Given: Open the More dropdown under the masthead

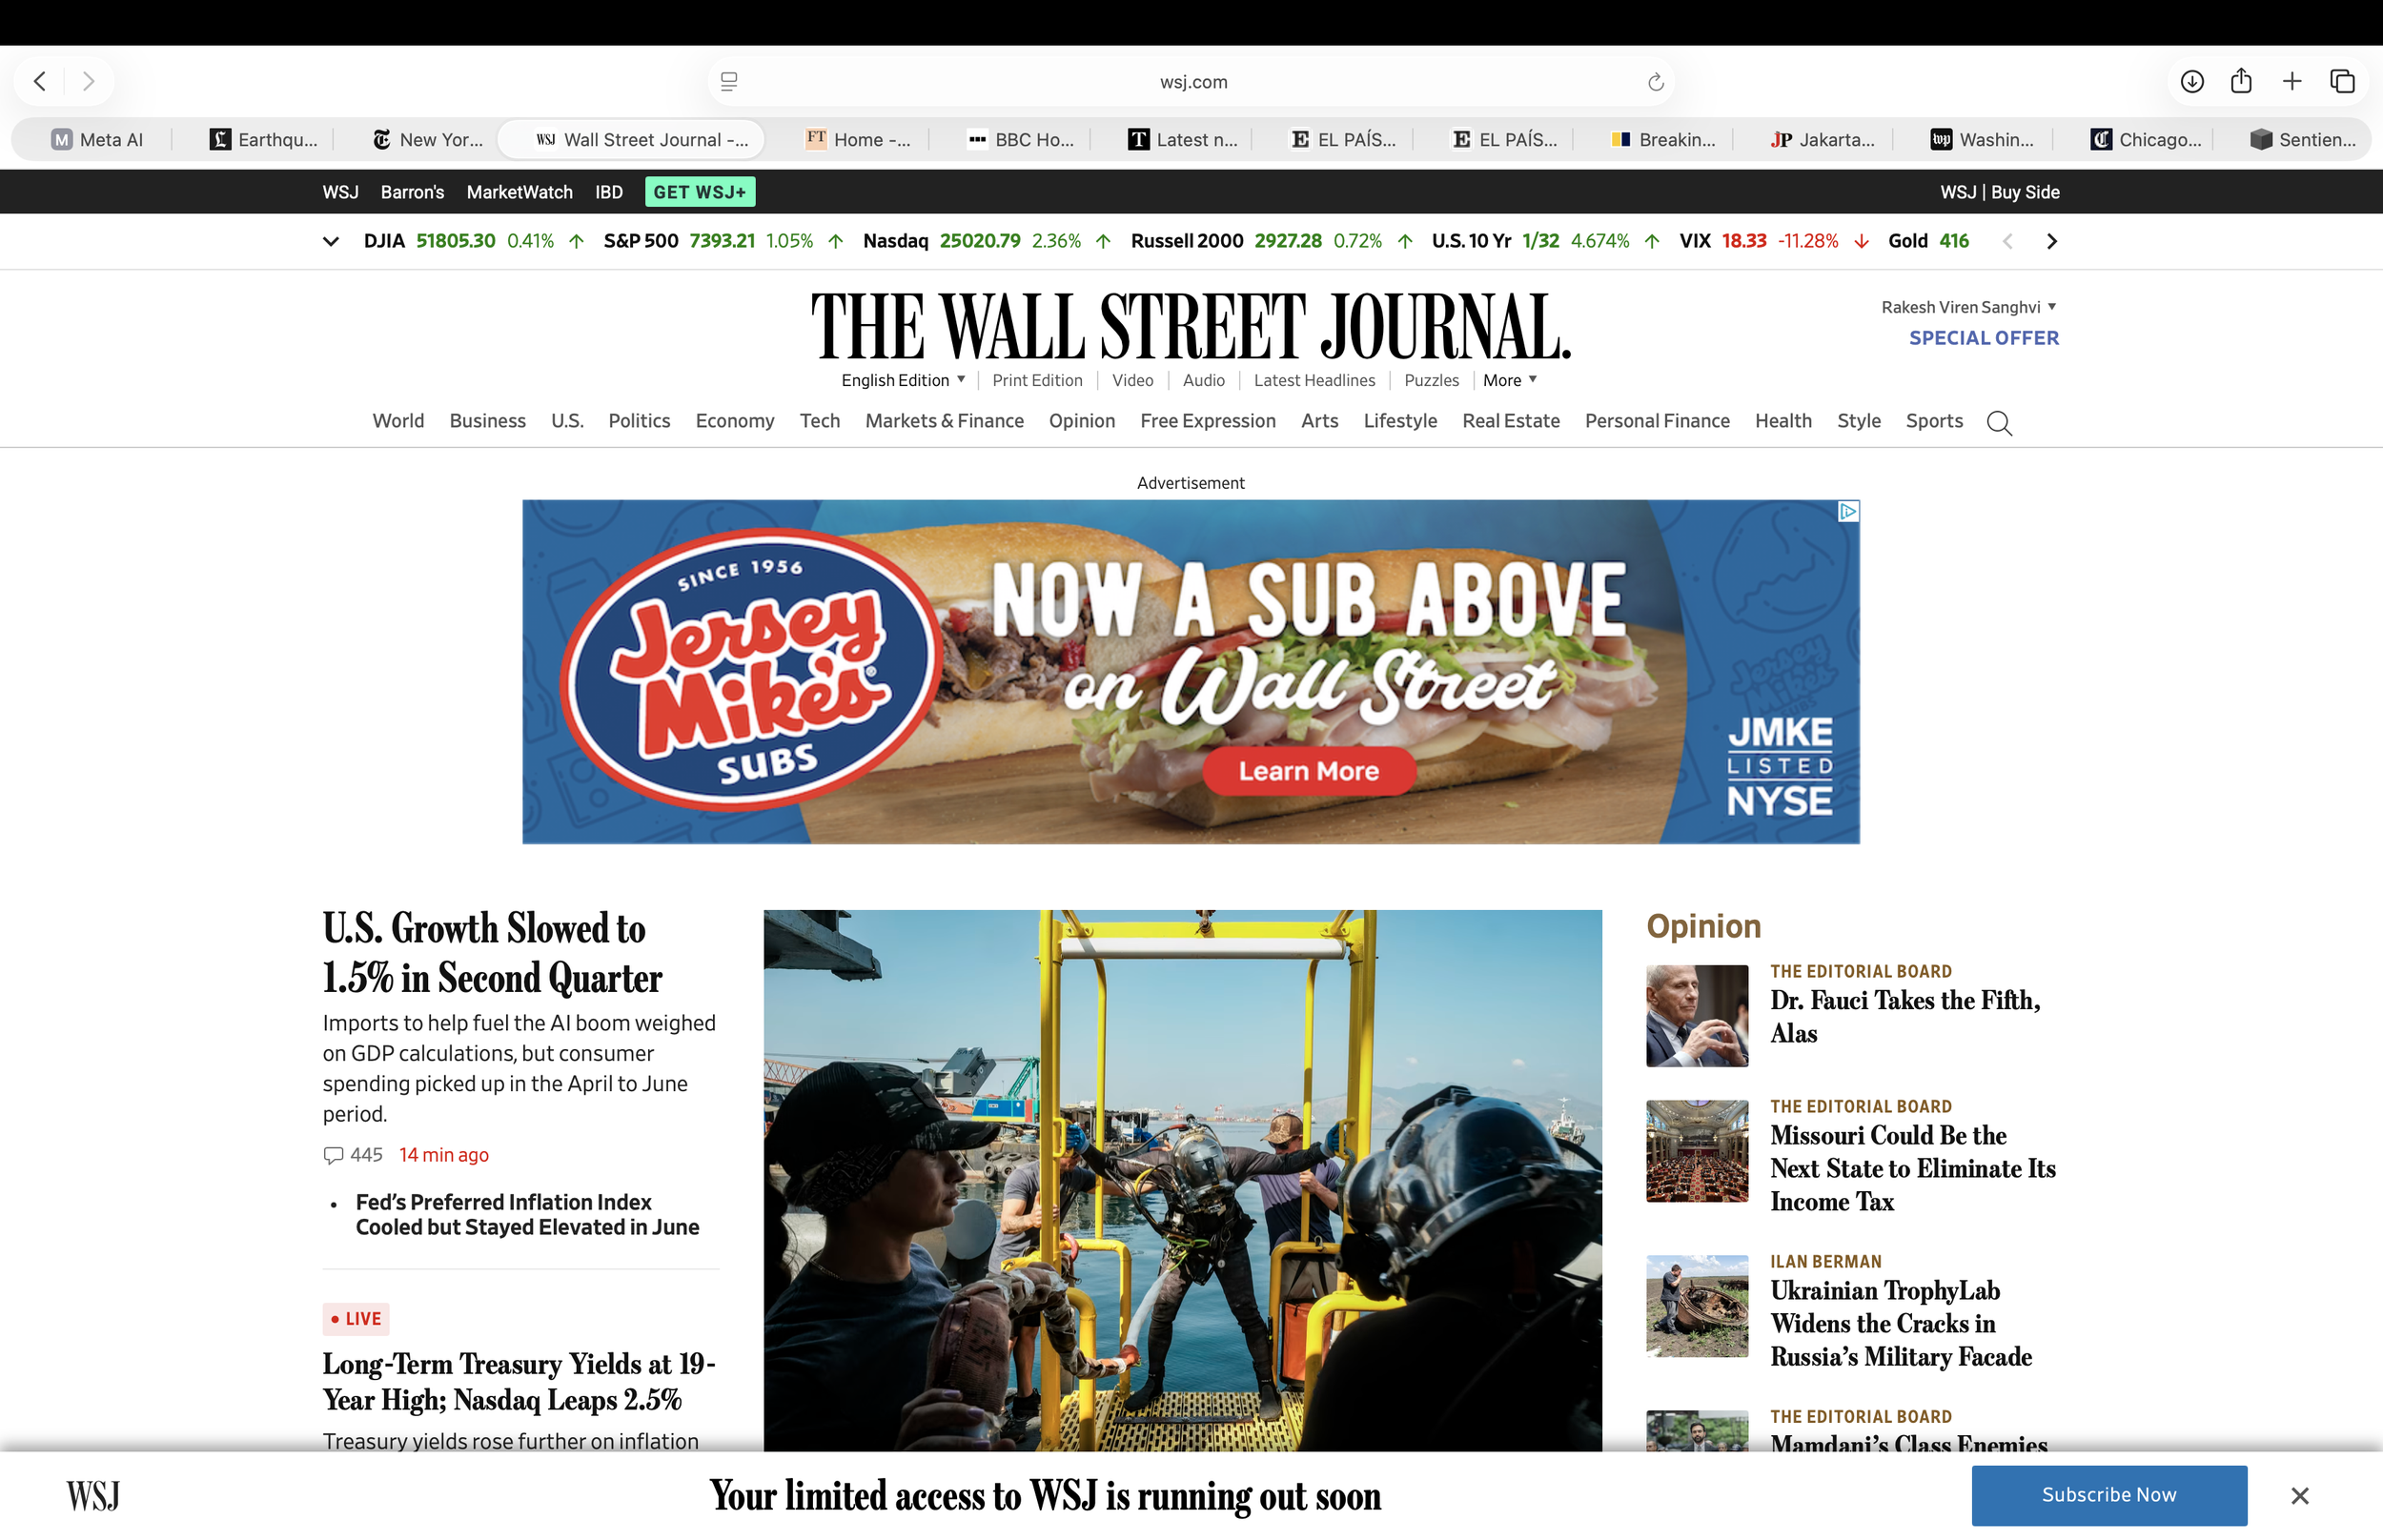Looking at the screenshot, I should click(x=1510, y=380).
